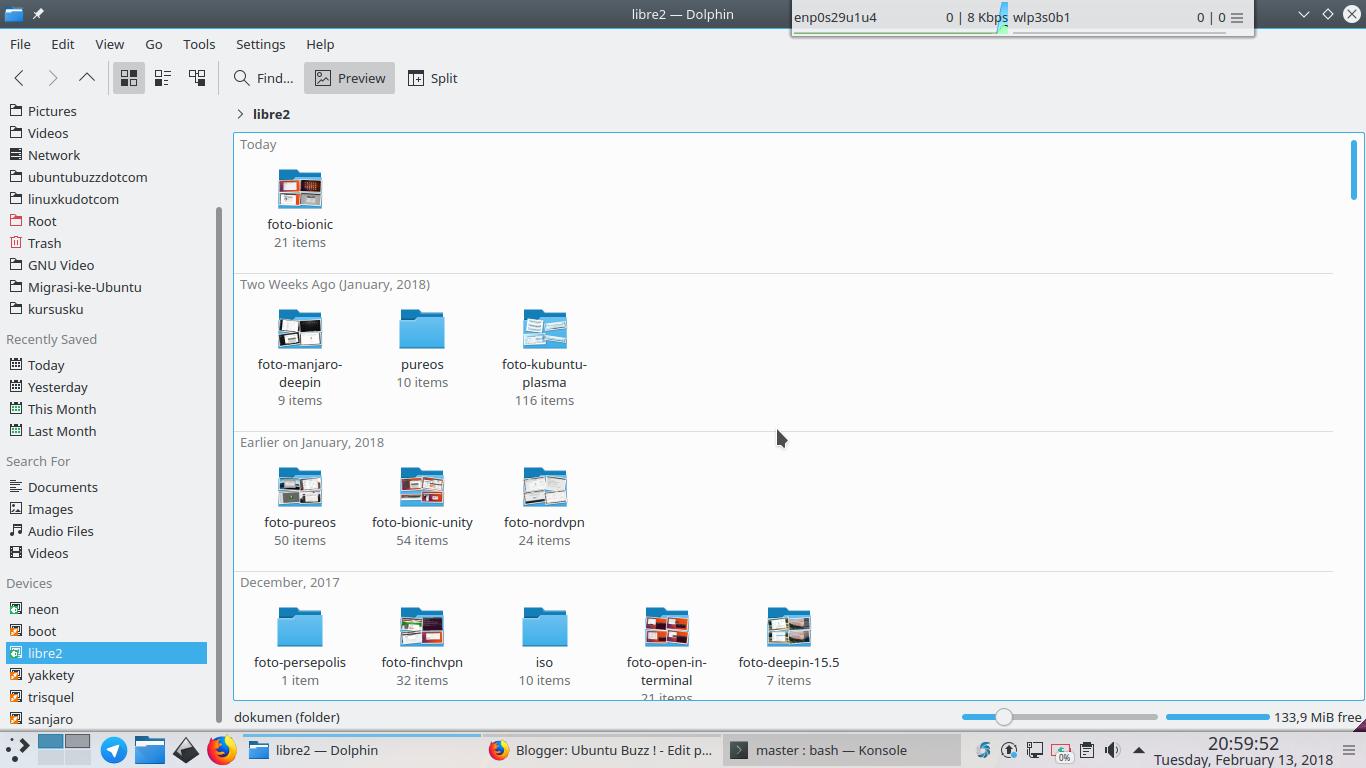Viewport: 1366px width, 768px height.
Task: Open the foto-kubuntu-plasma folder
Action: [544, 330]
